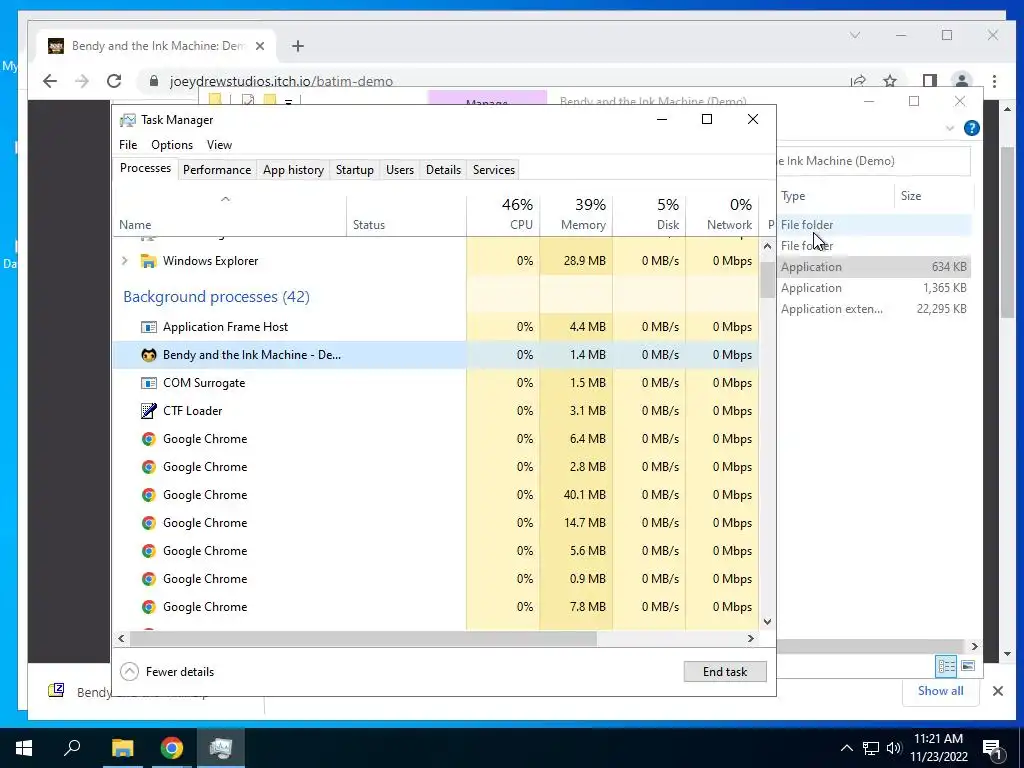Close the Bendy and the Ink Machine tab

pos(260,46)
